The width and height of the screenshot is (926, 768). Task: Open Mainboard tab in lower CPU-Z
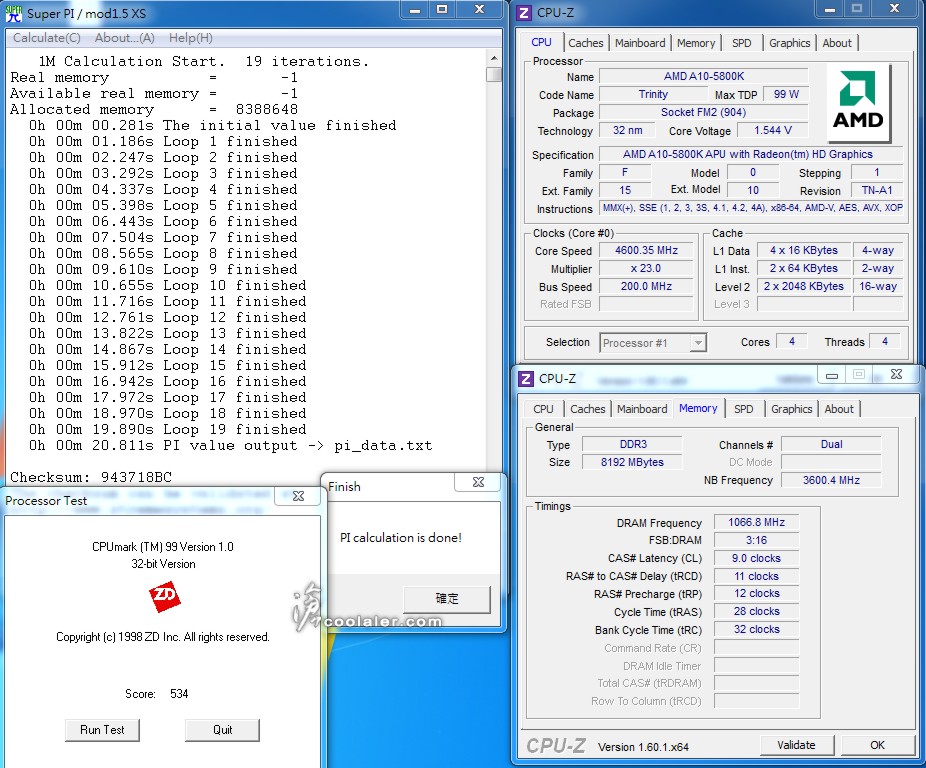point(642,409)
